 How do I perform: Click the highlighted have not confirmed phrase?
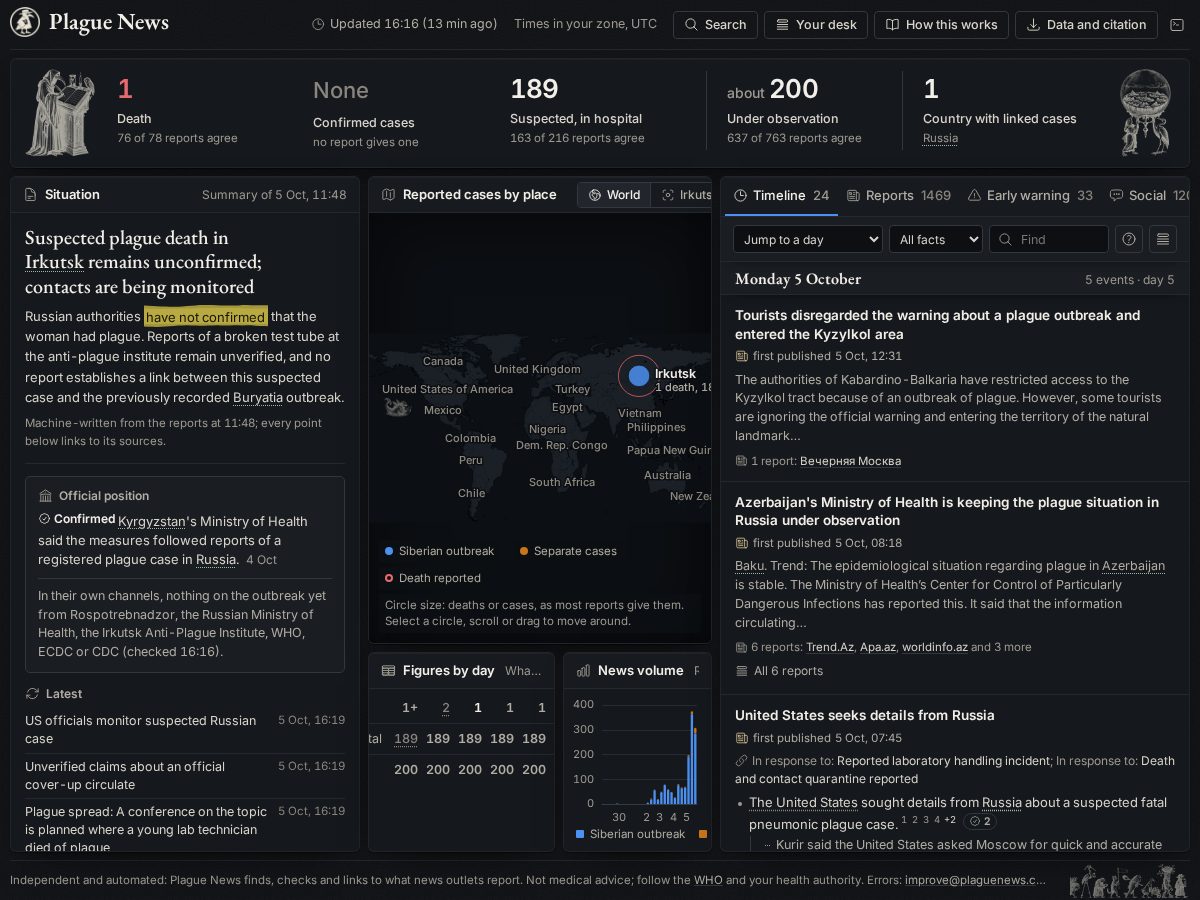pyautogui.click(x=206, y=317)
